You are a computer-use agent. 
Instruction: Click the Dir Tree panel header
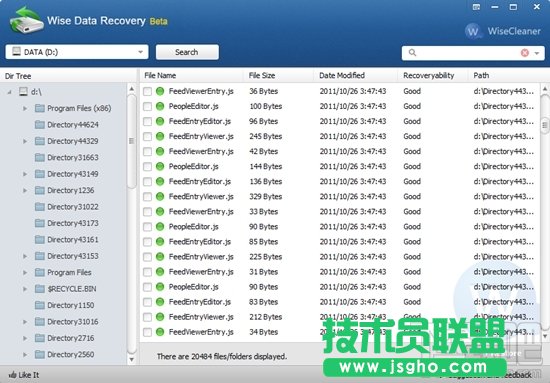point(68,76)
